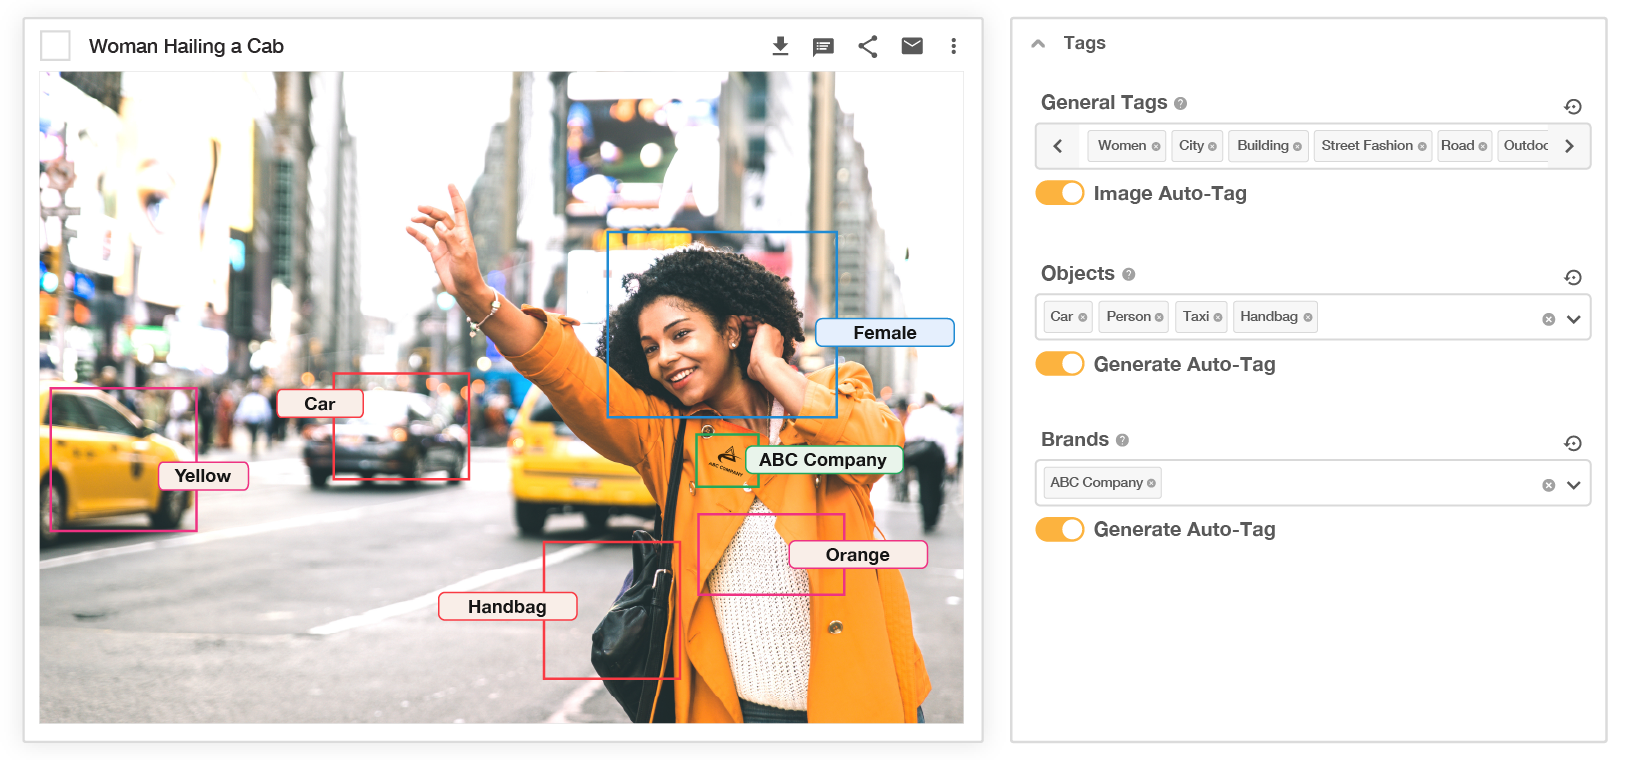1630x760 pixels.
Task: Toggle Image Auto-Tag switch
Action: (x=1060, y=193)
